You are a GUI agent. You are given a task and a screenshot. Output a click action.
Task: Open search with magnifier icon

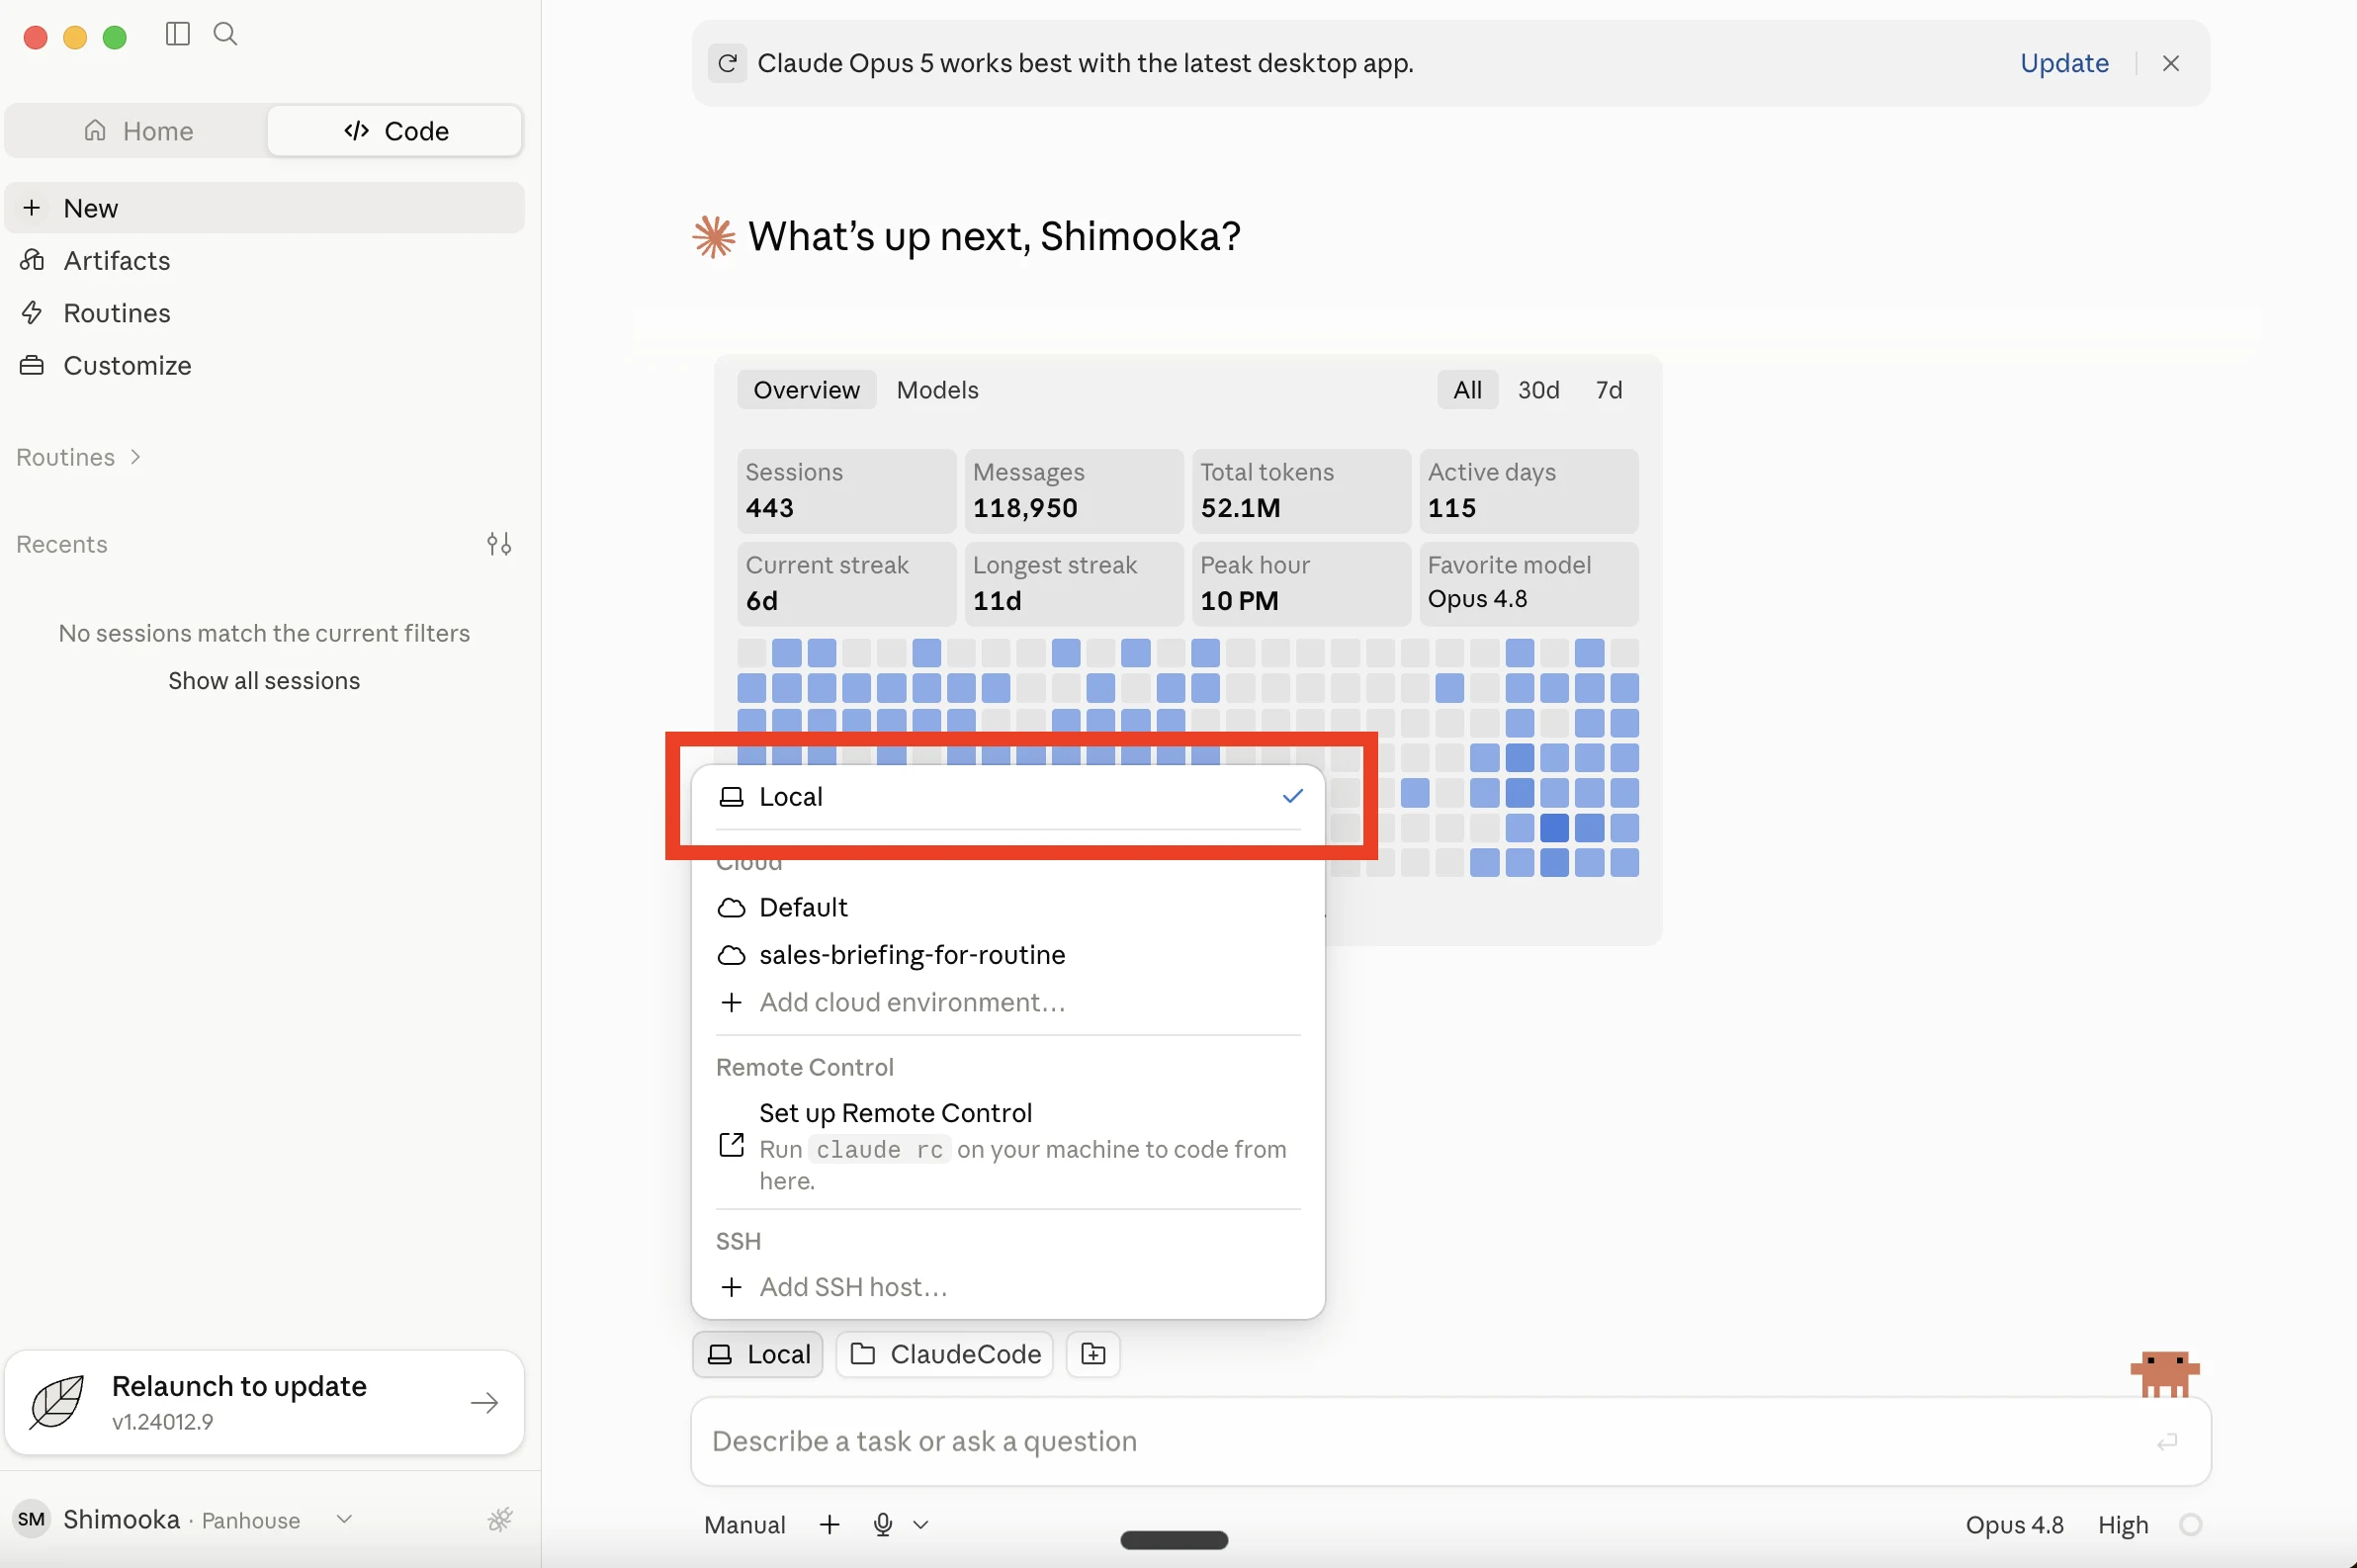pos(226,34)
